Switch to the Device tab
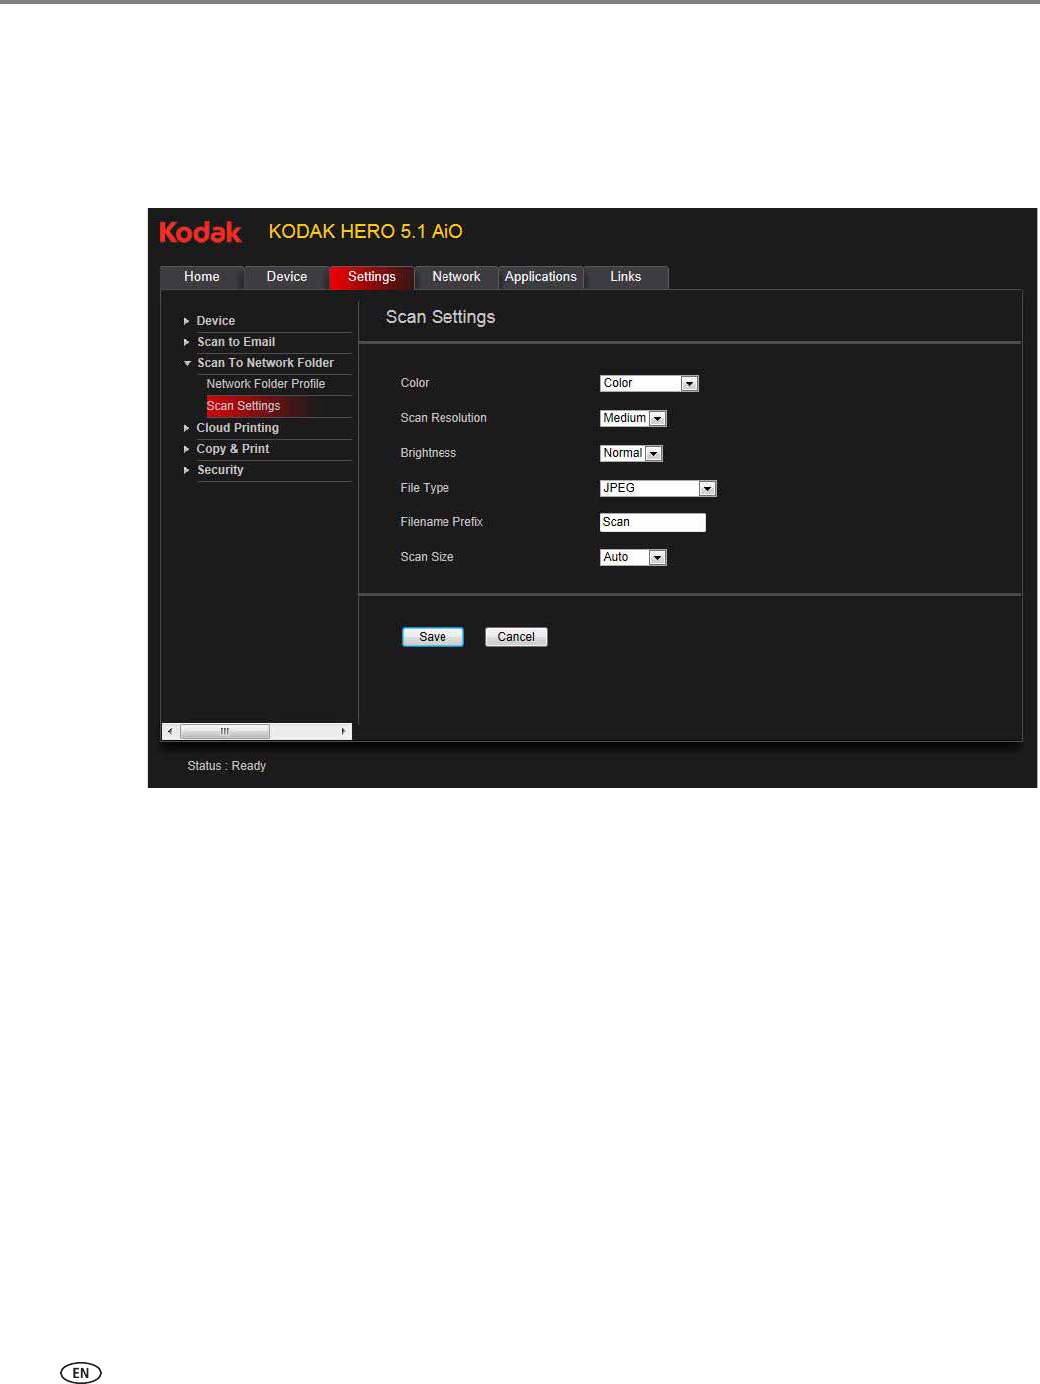 click(287, 277)
